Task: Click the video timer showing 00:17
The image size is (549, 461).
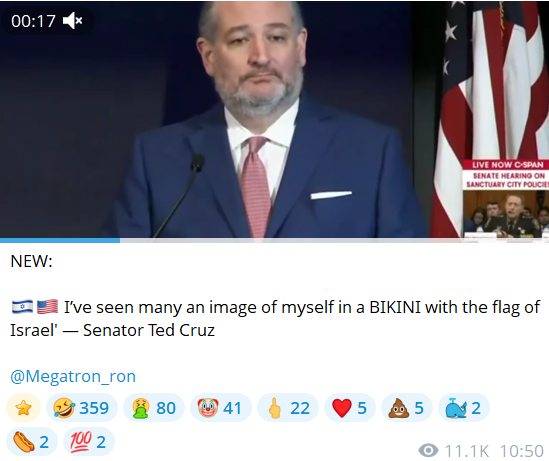Action: tap(33, 21)
